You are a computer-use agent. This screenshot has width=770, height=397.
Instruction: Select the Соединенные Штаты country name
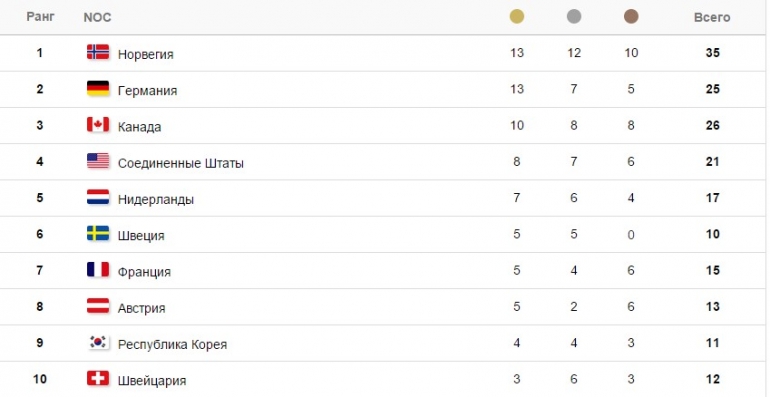pyautogui.click(x=181, y=163)
